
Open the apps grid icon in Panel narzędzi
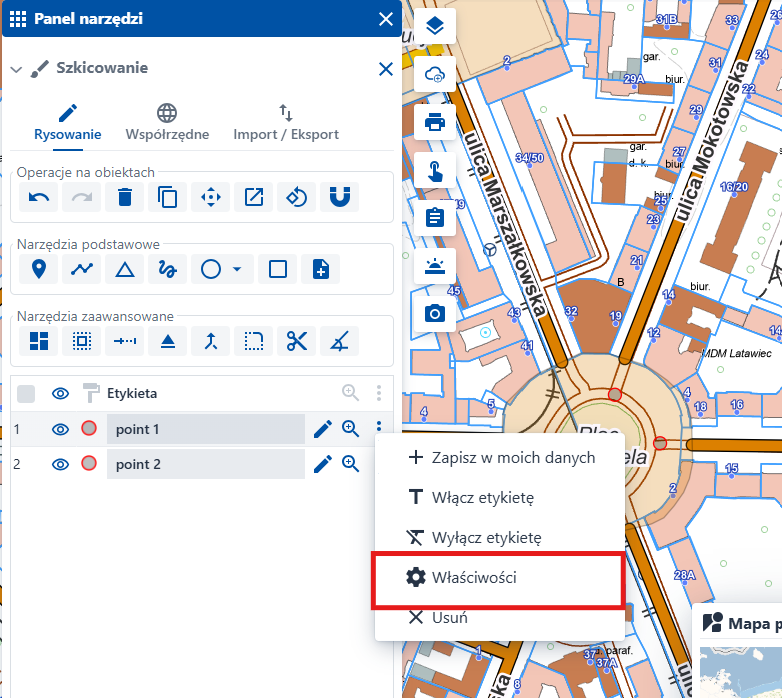[18, 19]
